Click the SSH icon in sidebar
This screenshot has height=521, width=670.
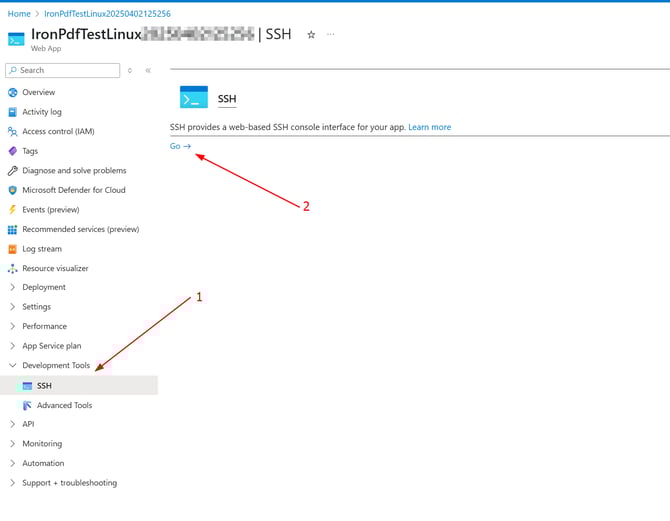pos(27,386)
